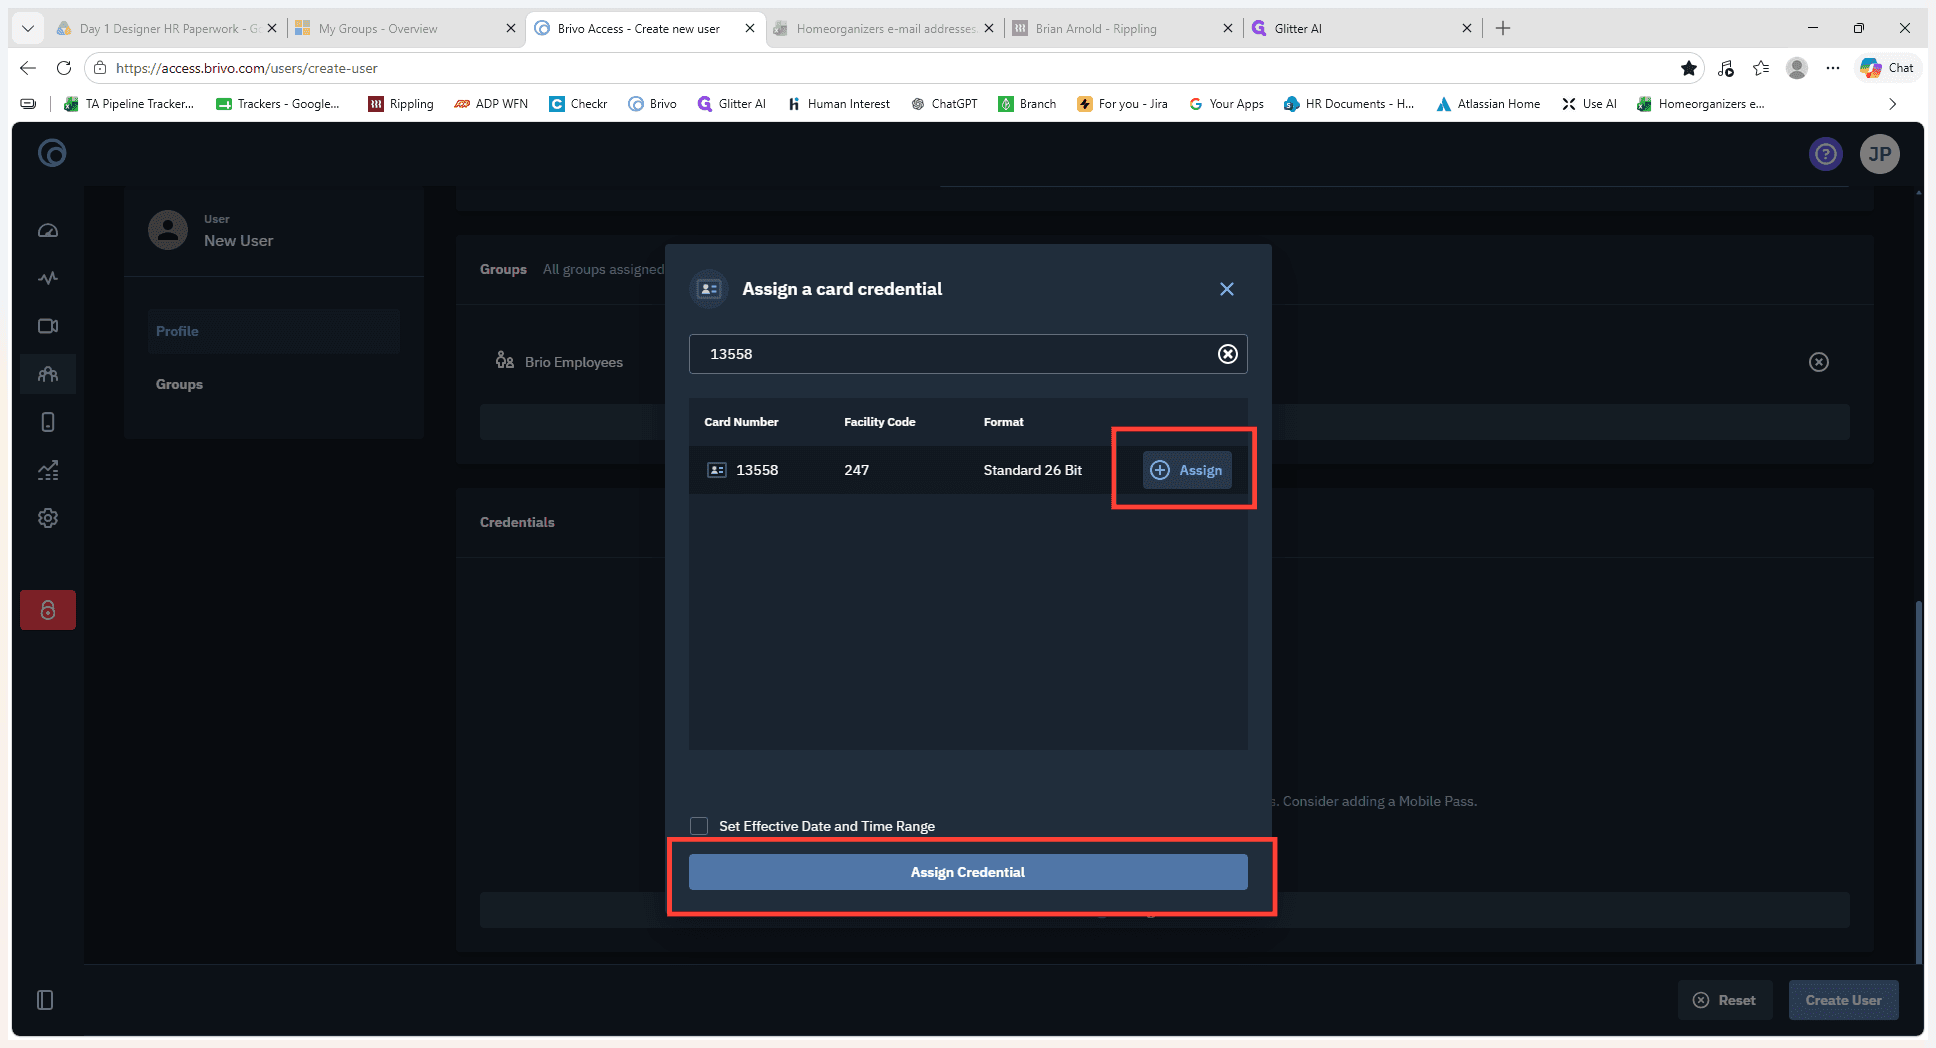Screen dimensions: 1936x1048
Task: Open the help question mark icon
Action: [1826, 154]
